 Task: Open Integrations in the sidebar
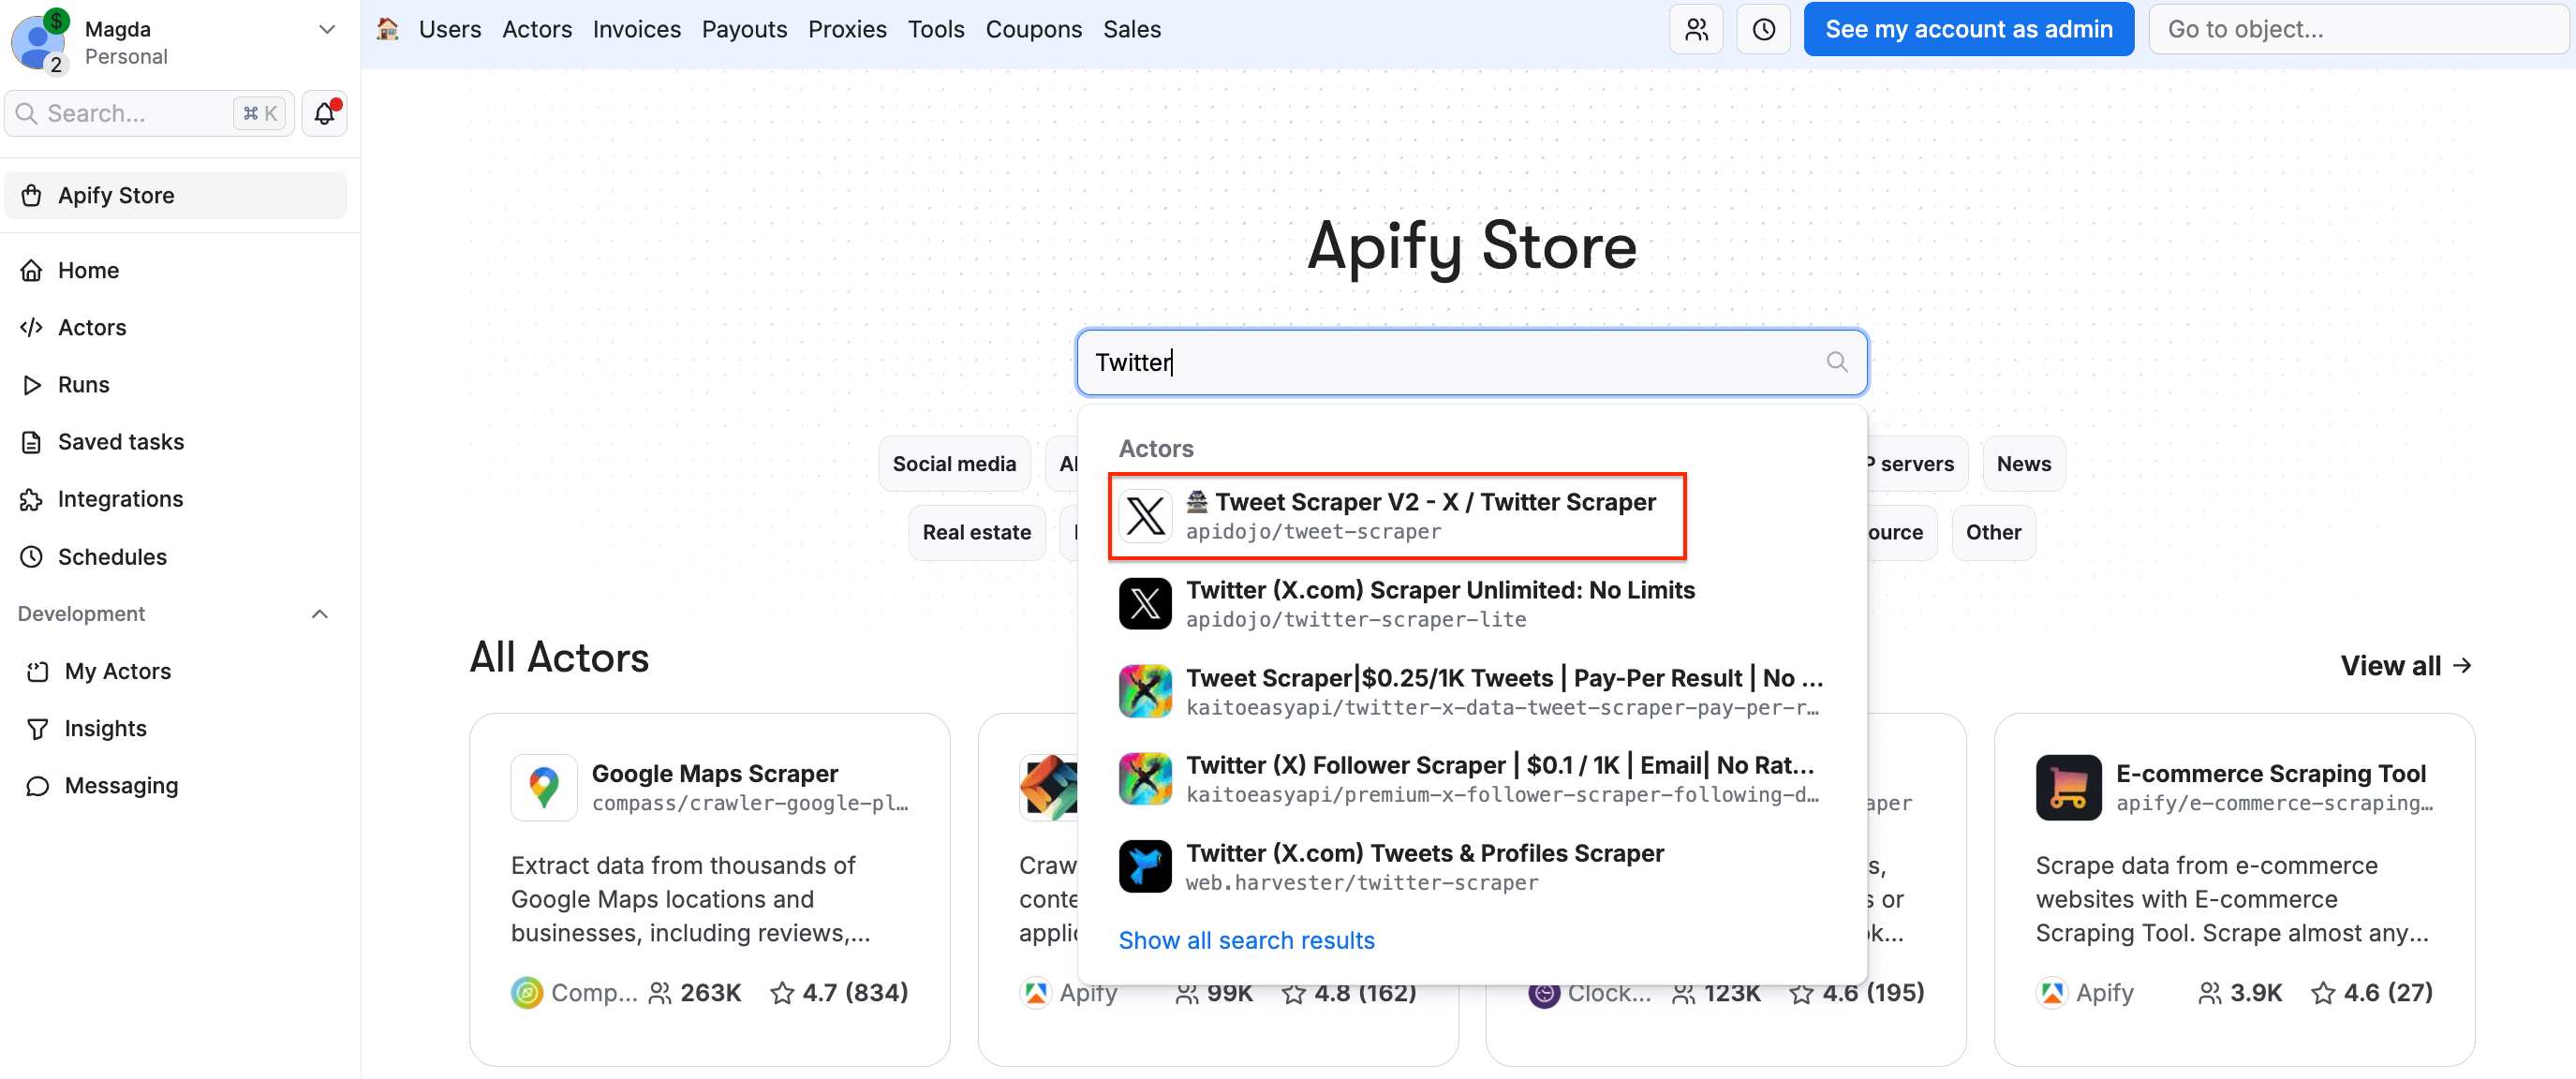(x=119, y=498)
